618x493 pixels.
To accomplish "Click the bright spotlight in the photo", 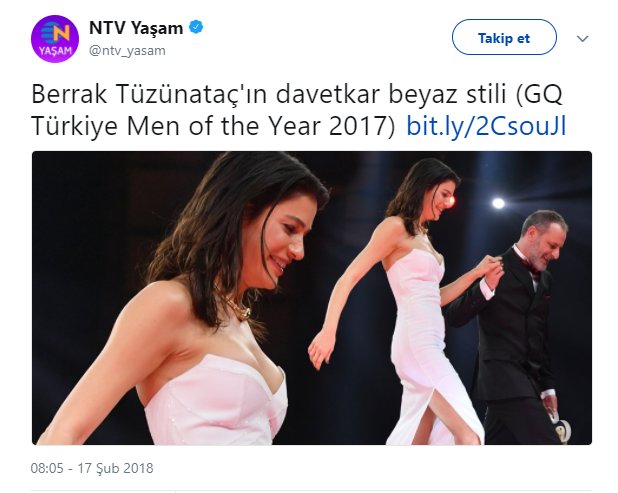I will pos(498,203).
